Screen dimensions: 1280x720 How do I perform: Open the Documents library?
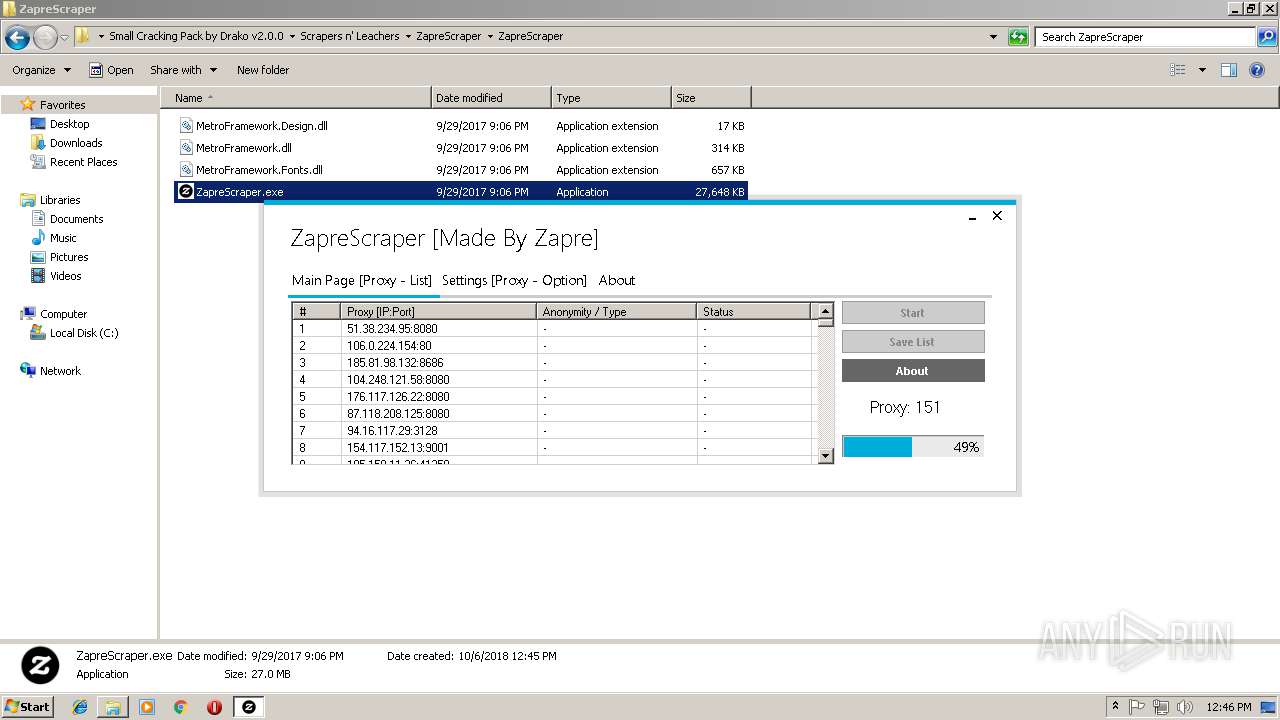(67, 219)
